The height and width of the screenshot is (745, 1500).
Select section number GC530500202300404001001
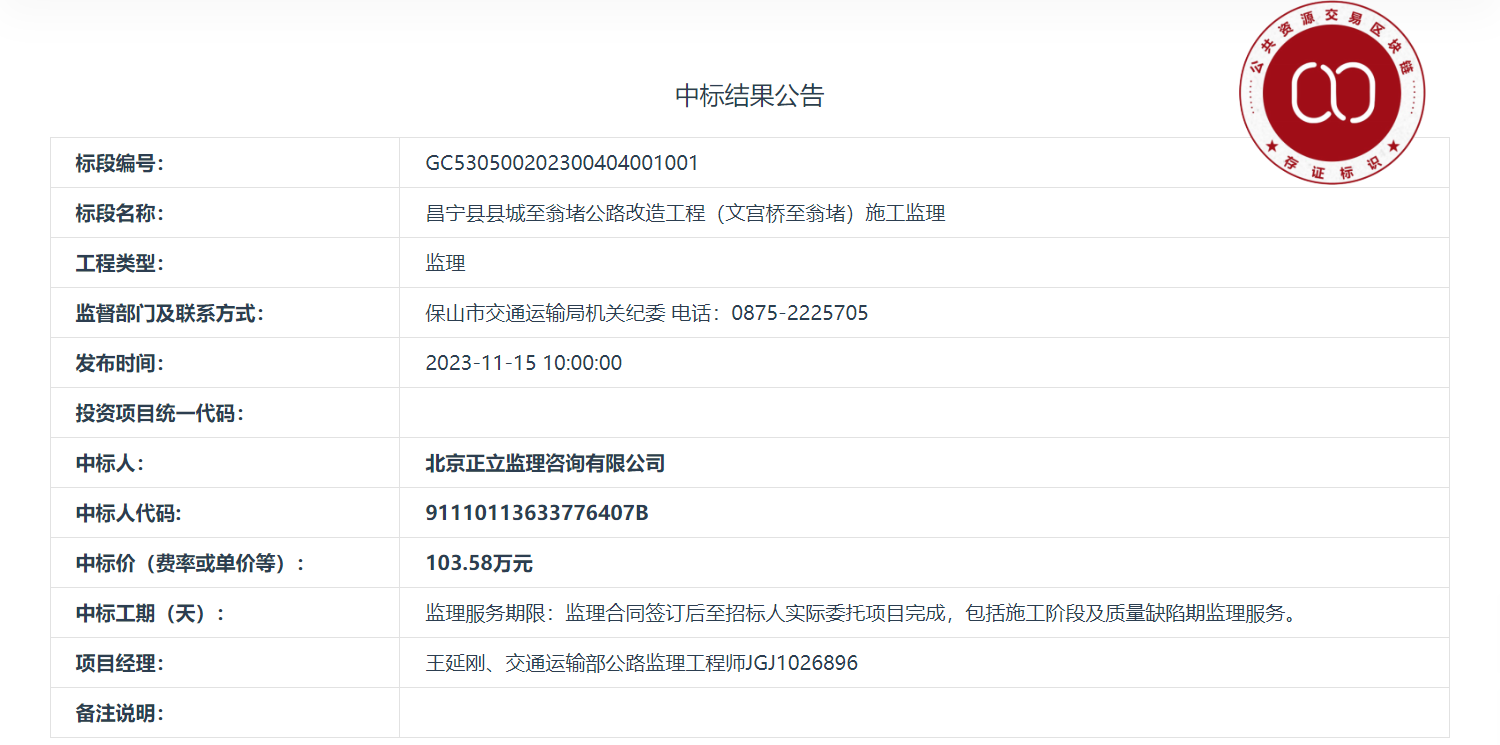(x=562, y=163)
